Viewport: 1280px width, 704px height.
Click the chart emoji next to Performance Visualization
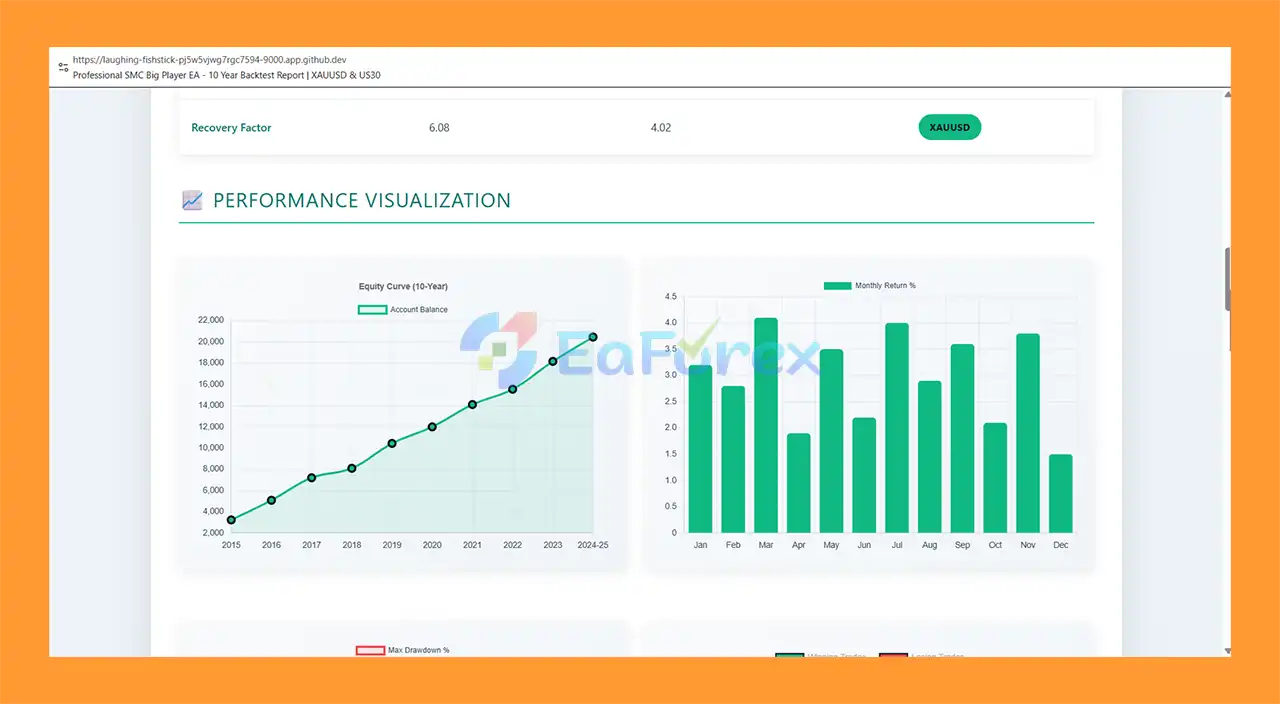coord(192,200)
